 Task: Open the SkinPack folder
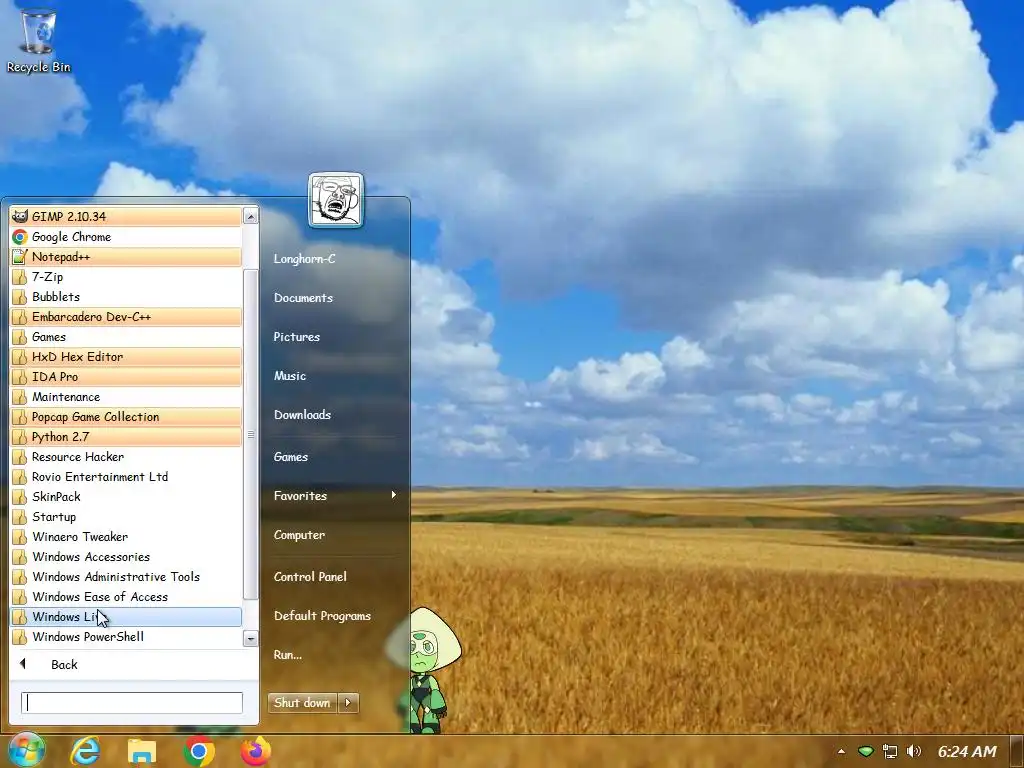(x=126, y=497)
